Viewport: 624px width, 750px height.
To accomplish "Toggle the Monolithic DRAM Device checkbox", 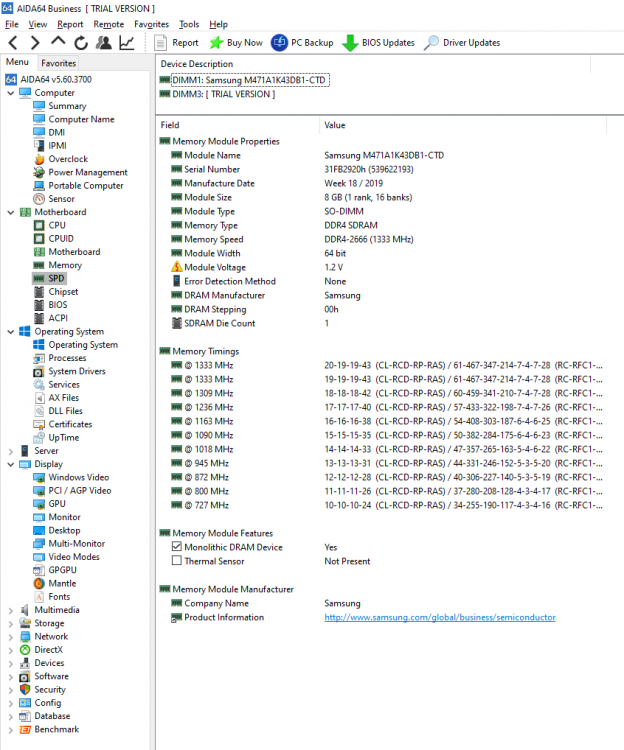I will point(176,546).
